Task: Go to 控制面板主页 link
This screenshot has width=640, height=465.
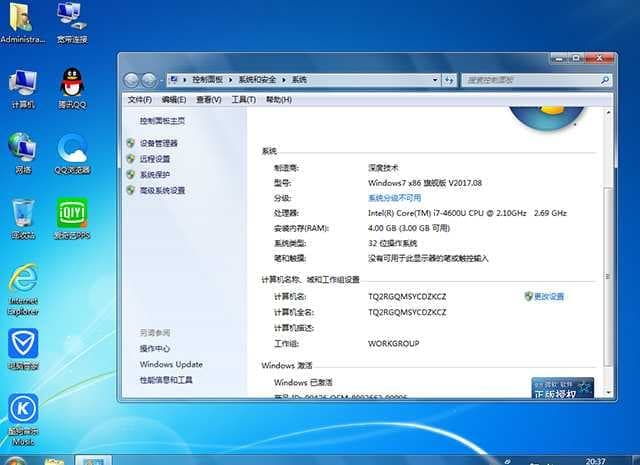Action: (x=162, y=121)
